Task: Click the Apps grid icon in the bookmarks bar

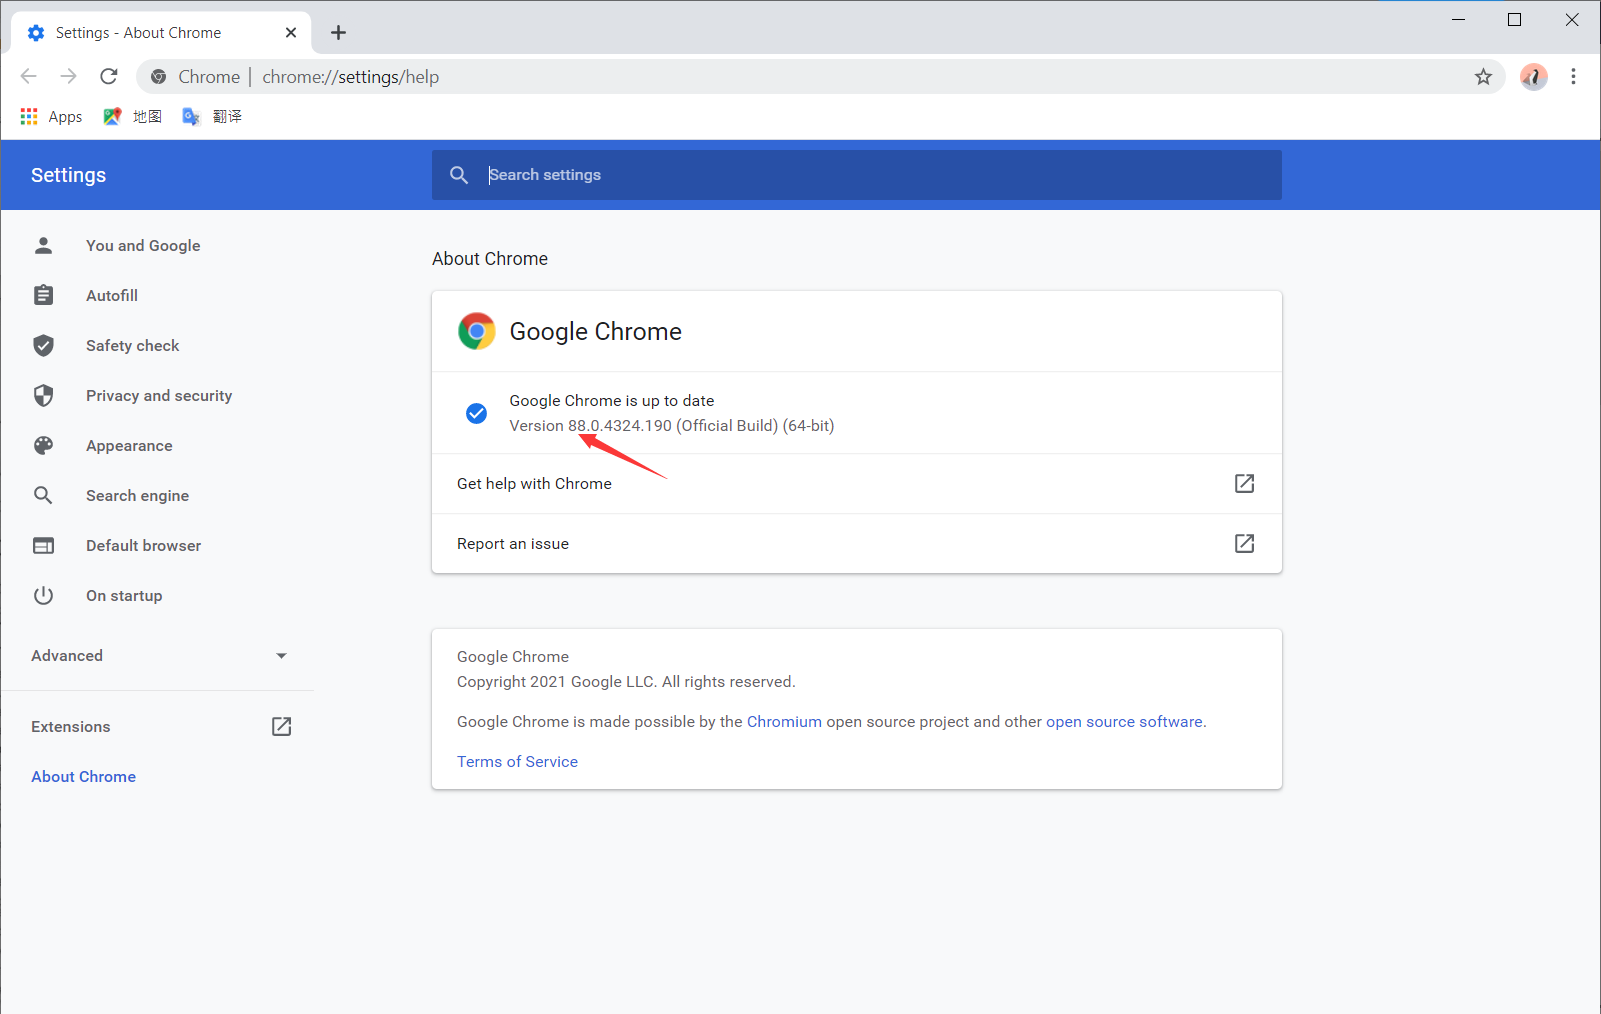Action: tap(29, 116)
